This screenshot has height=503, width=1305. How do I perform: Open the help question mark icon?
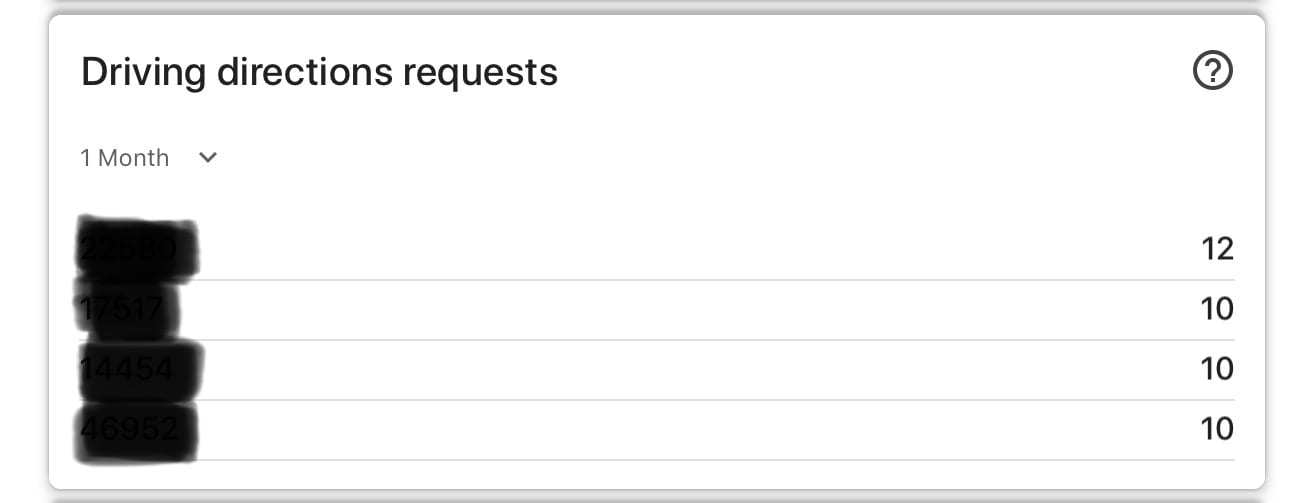1213,71
